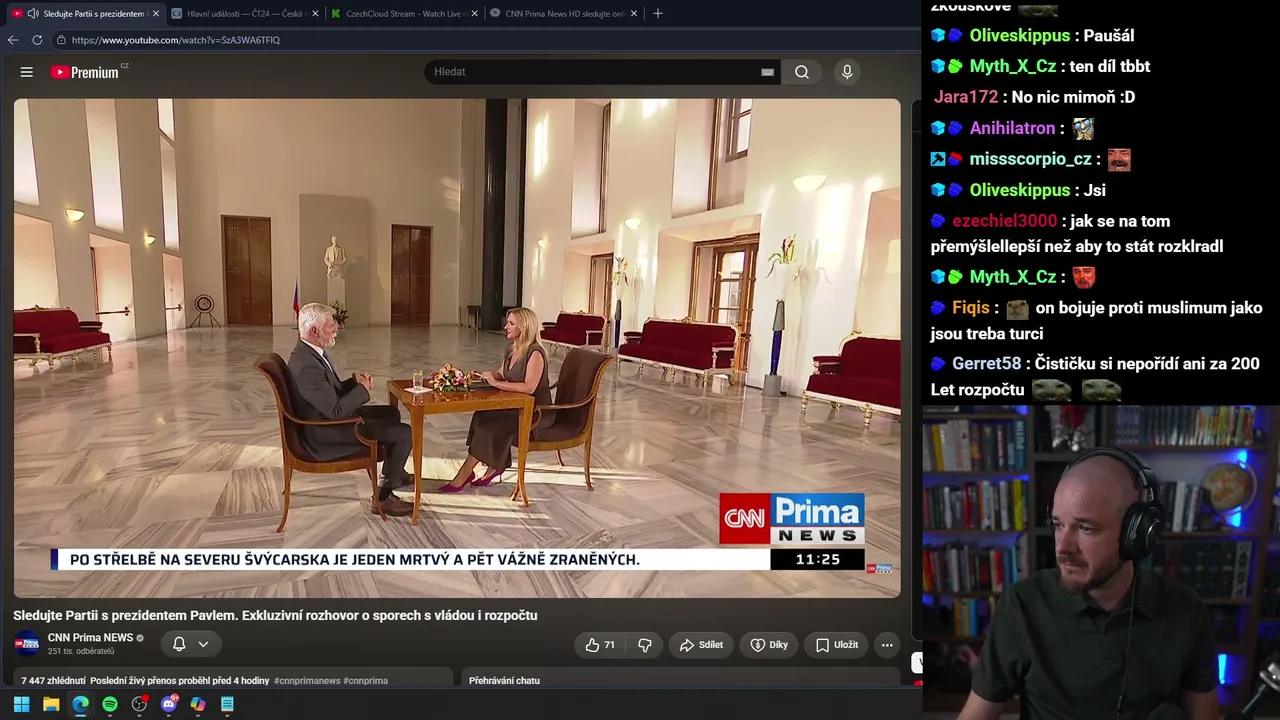Select the Sledujte Partii s prezidentem tab

[x=85, y=14]
